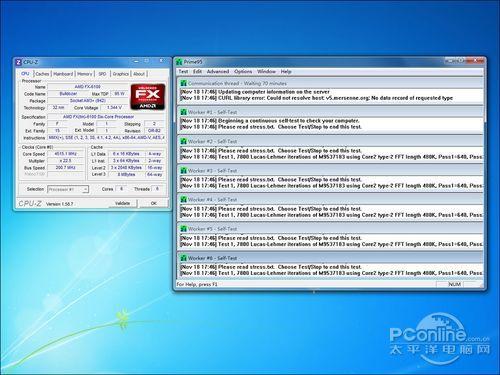Click the Validate button
Image resolution: width=500 pixels, height=375 pixels.
[x=123, y=203]
